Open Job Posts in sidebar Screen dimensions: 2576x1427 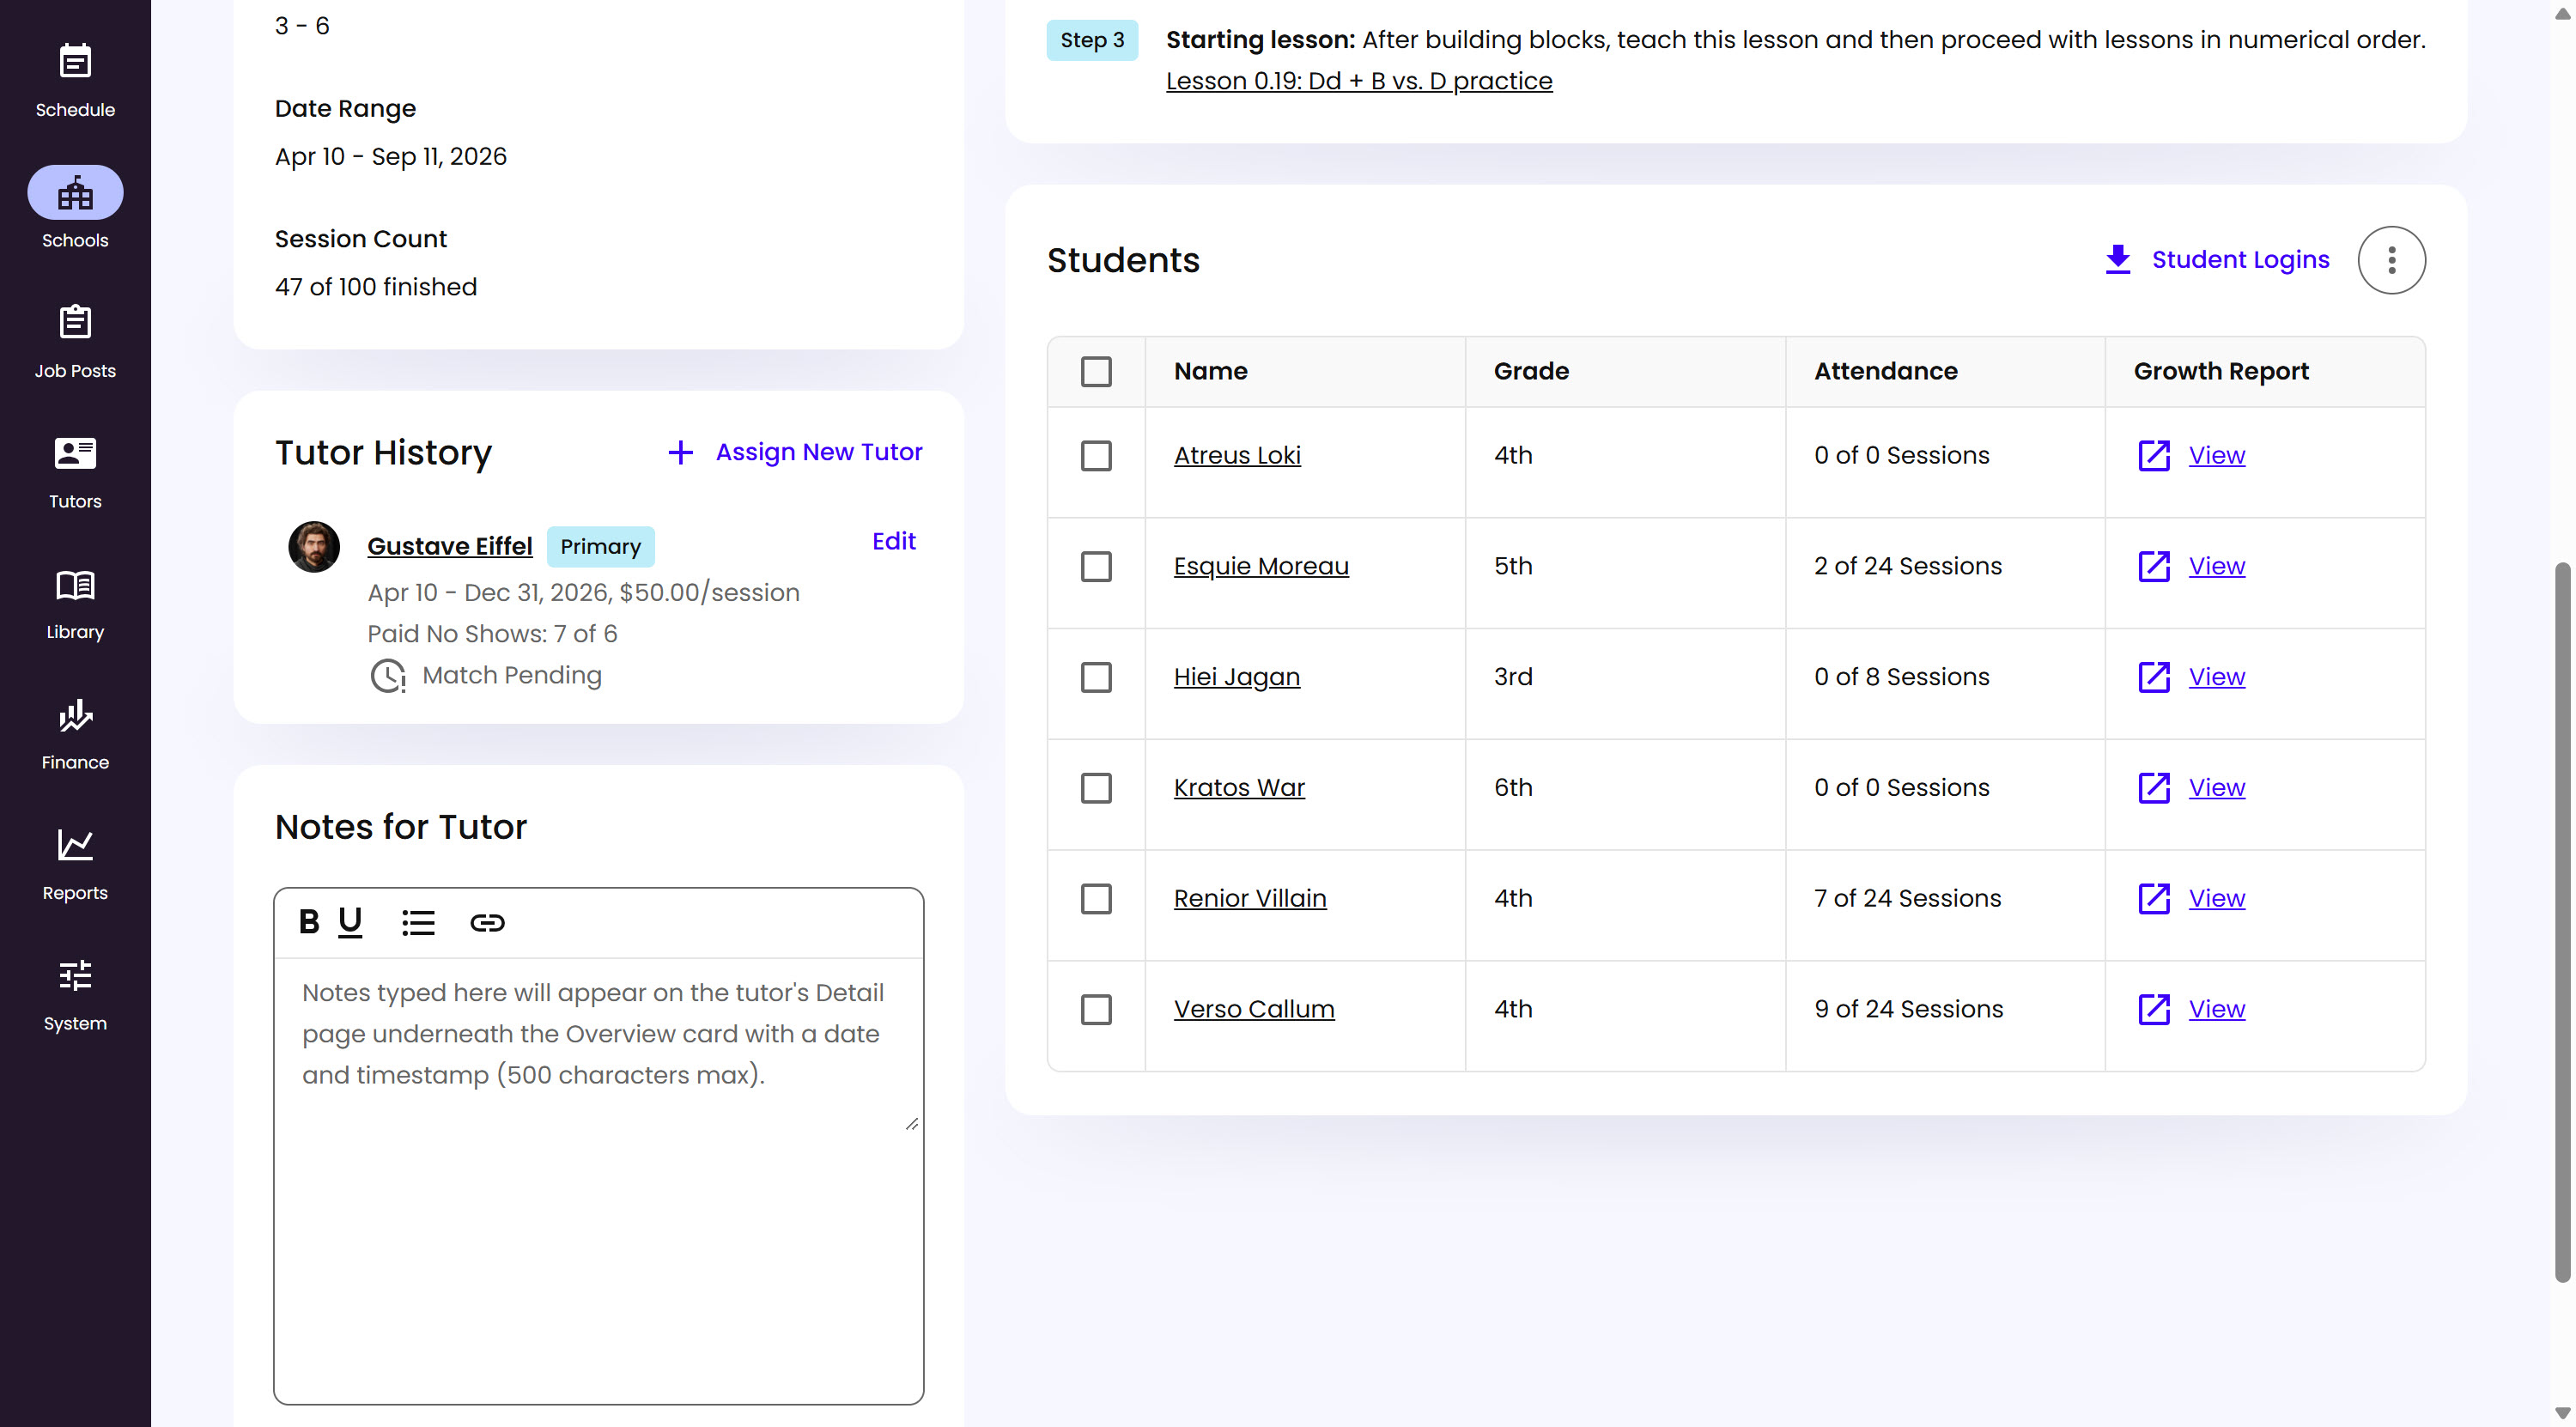75,342
